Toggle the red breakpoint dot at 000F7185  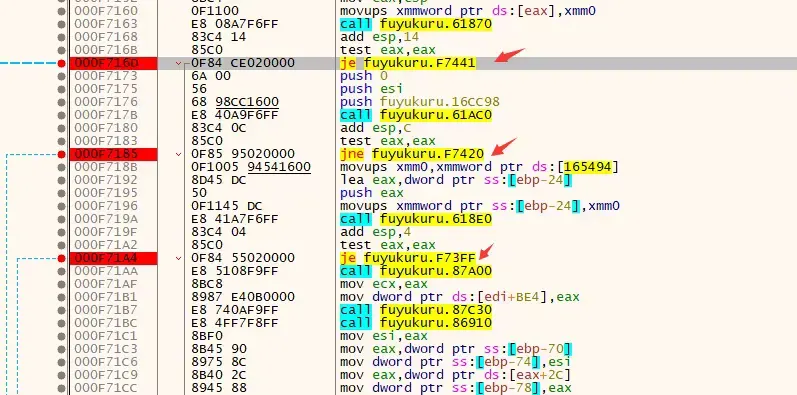[62, 154]
